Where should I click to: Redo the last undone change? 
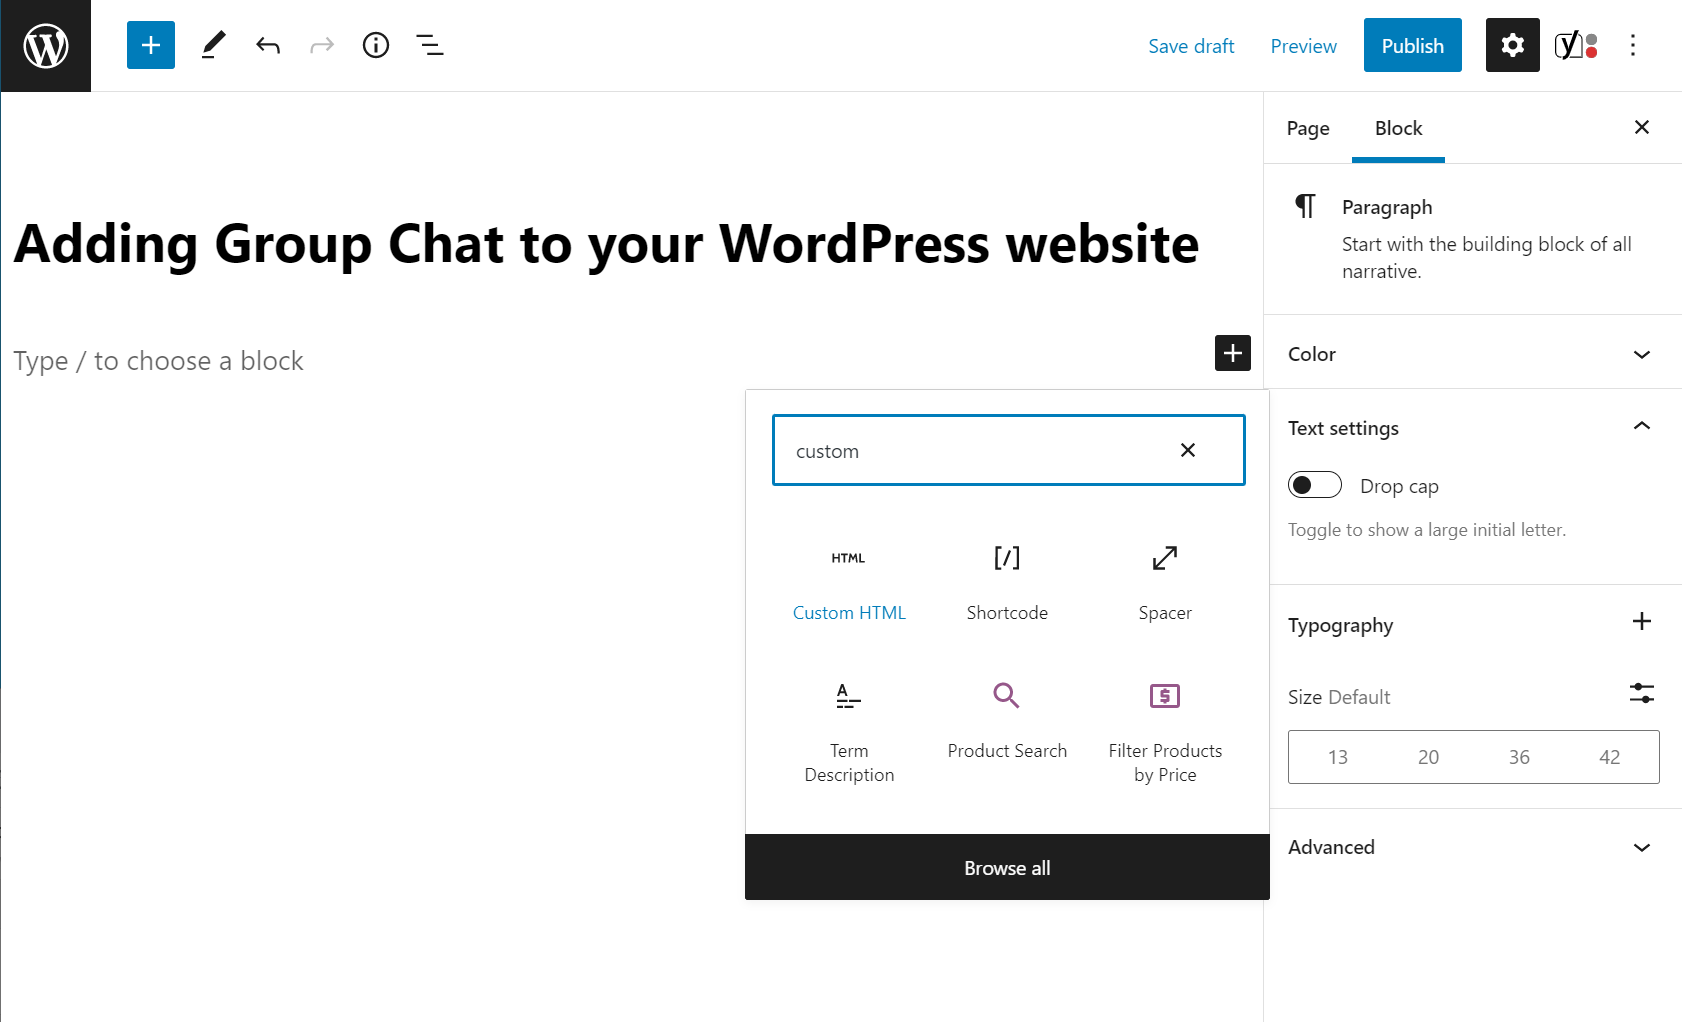click(x=321, y=45)
